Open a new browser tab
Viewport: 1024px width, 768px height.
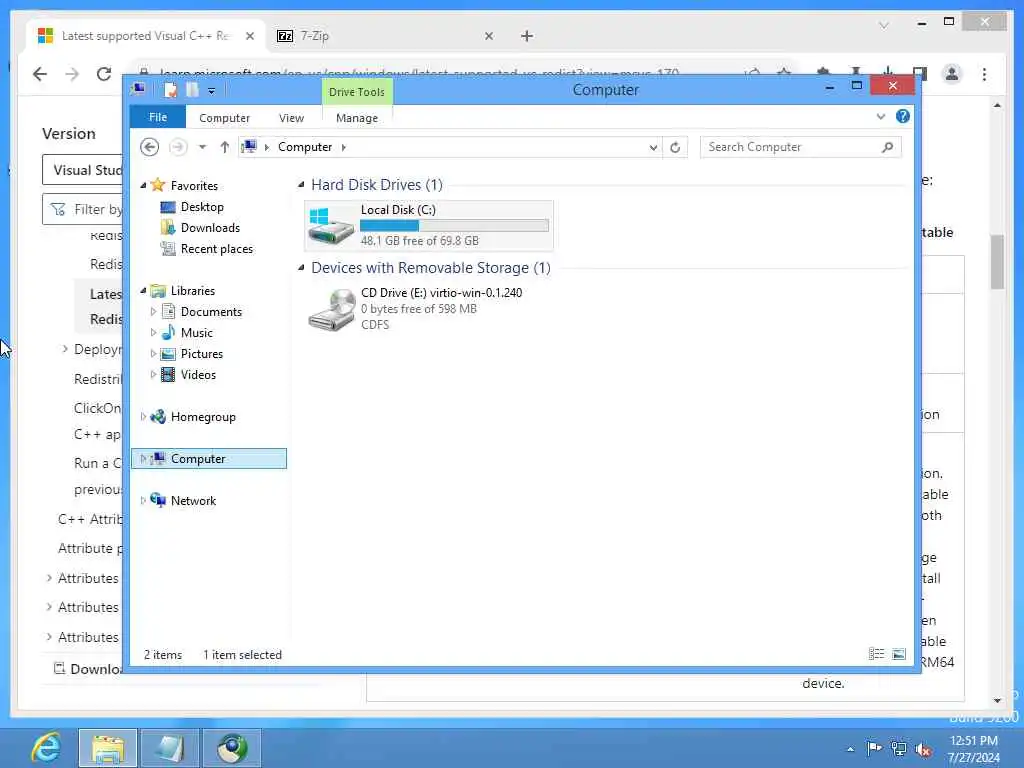[x=527, y=36]
